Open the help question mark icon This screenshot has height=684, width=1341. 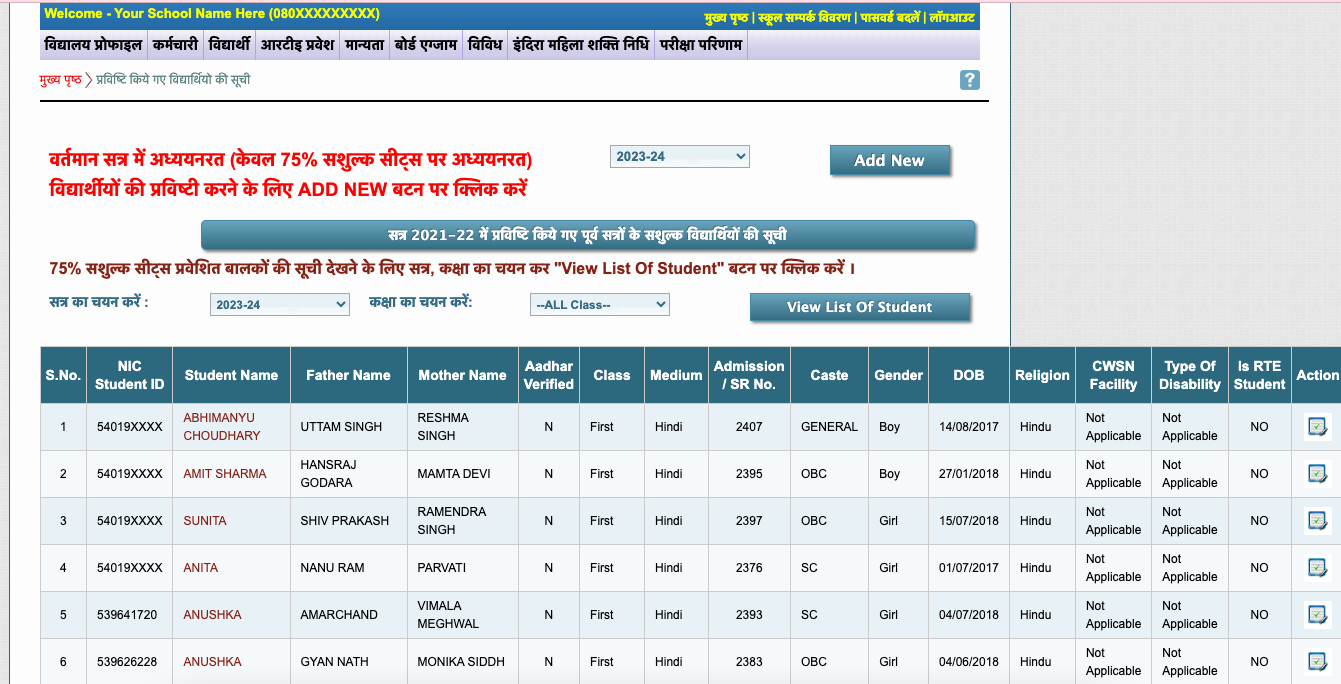969,79
